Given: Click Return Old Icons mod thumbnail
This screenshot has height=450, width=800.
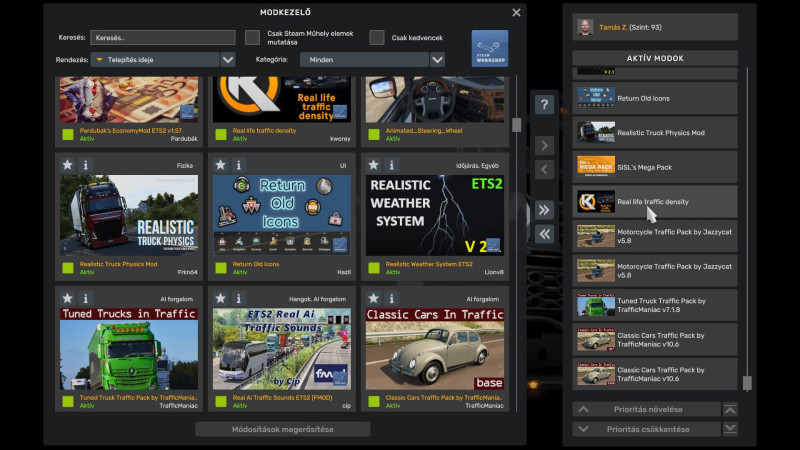Looking at the screenshot, I should pos(282,215).
